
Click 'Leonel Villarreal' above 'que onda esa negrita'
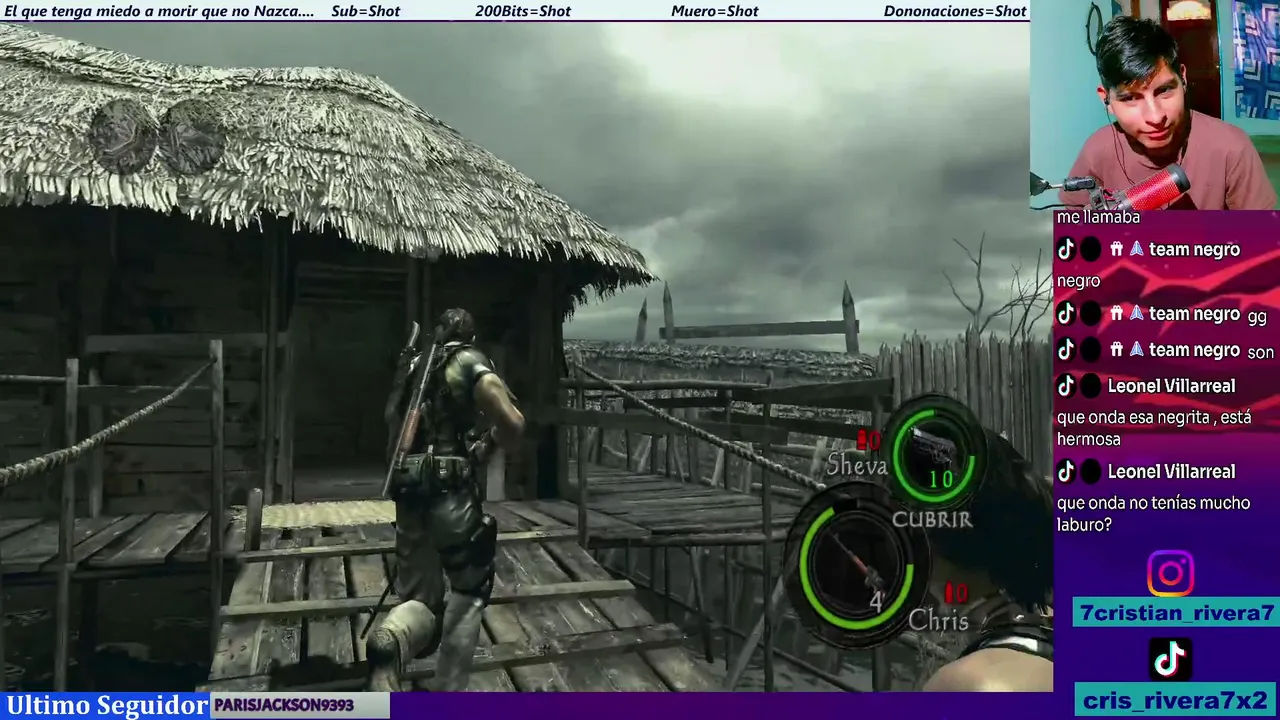tap(1171, 386)
